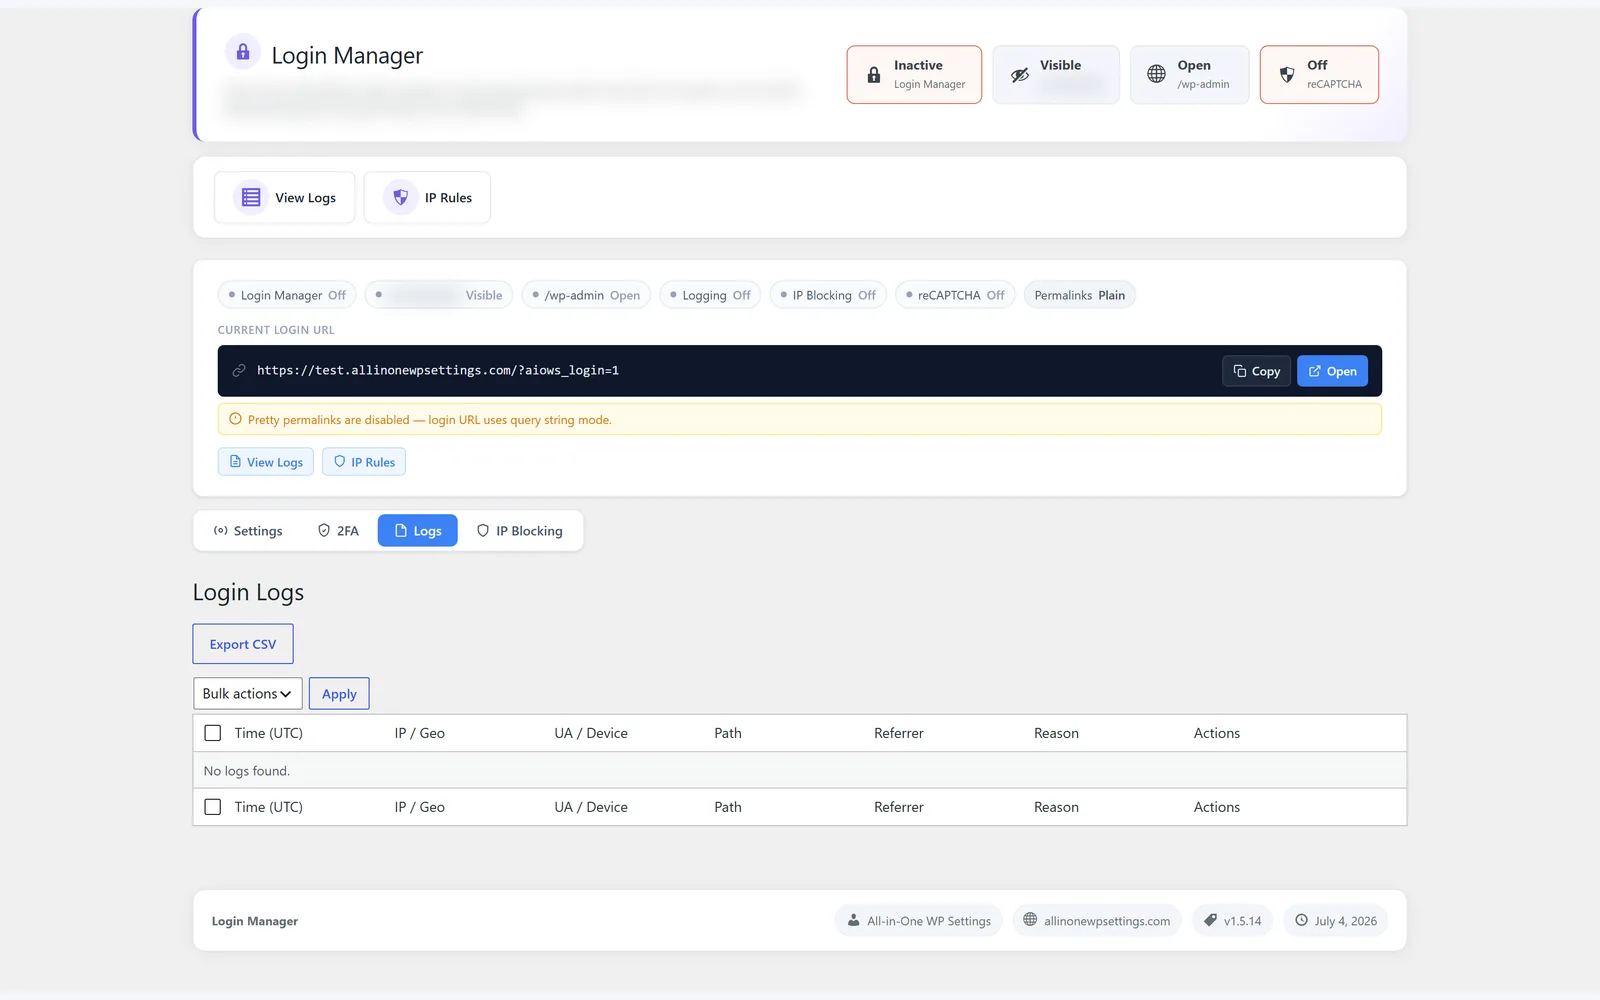The image size is (1600, 1000).
Task: Click the clock icon beside the footer date
Action: click(x=1301, y=920)
